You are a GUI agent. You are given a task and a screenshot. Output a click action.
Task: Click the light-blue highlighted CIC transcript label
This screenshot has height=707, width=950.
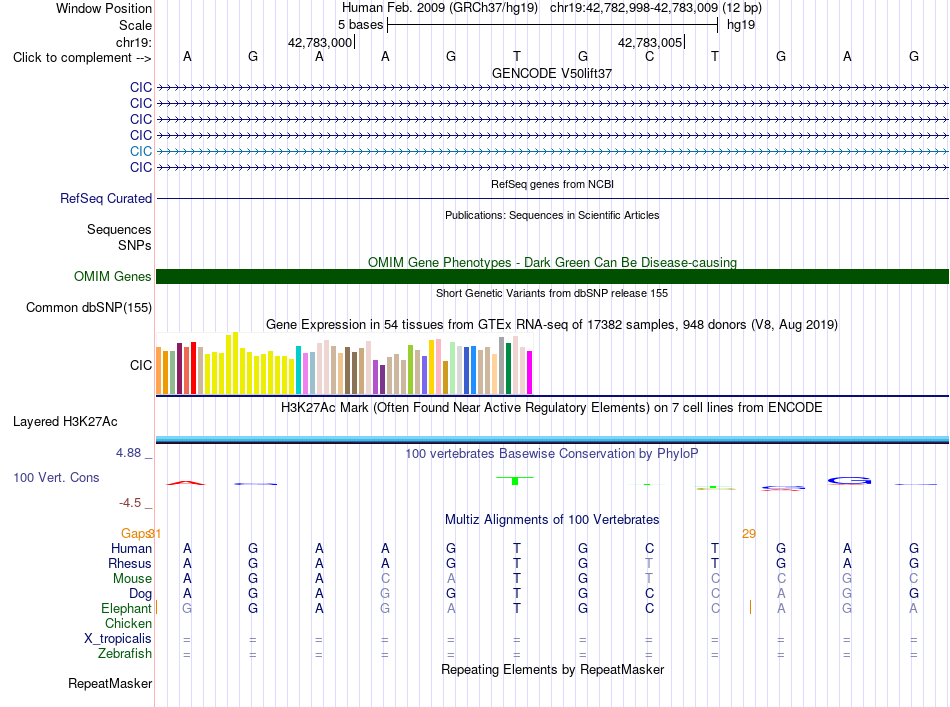tap(141, 151)
